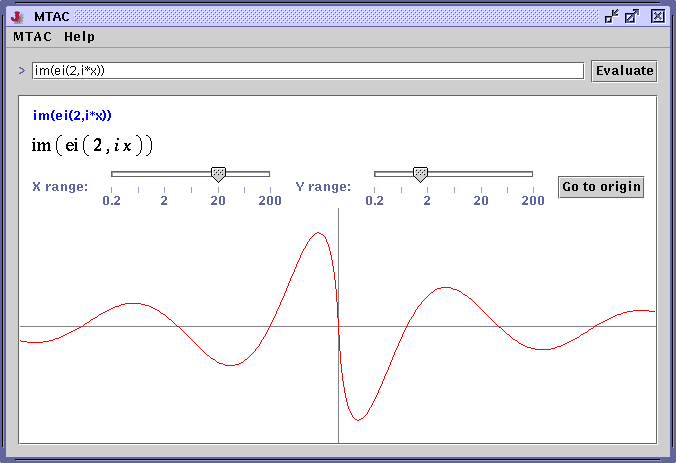This screenshot has width=676, height=463.
Task: Click the Go to origin button
Action: [x=601, y=187]
